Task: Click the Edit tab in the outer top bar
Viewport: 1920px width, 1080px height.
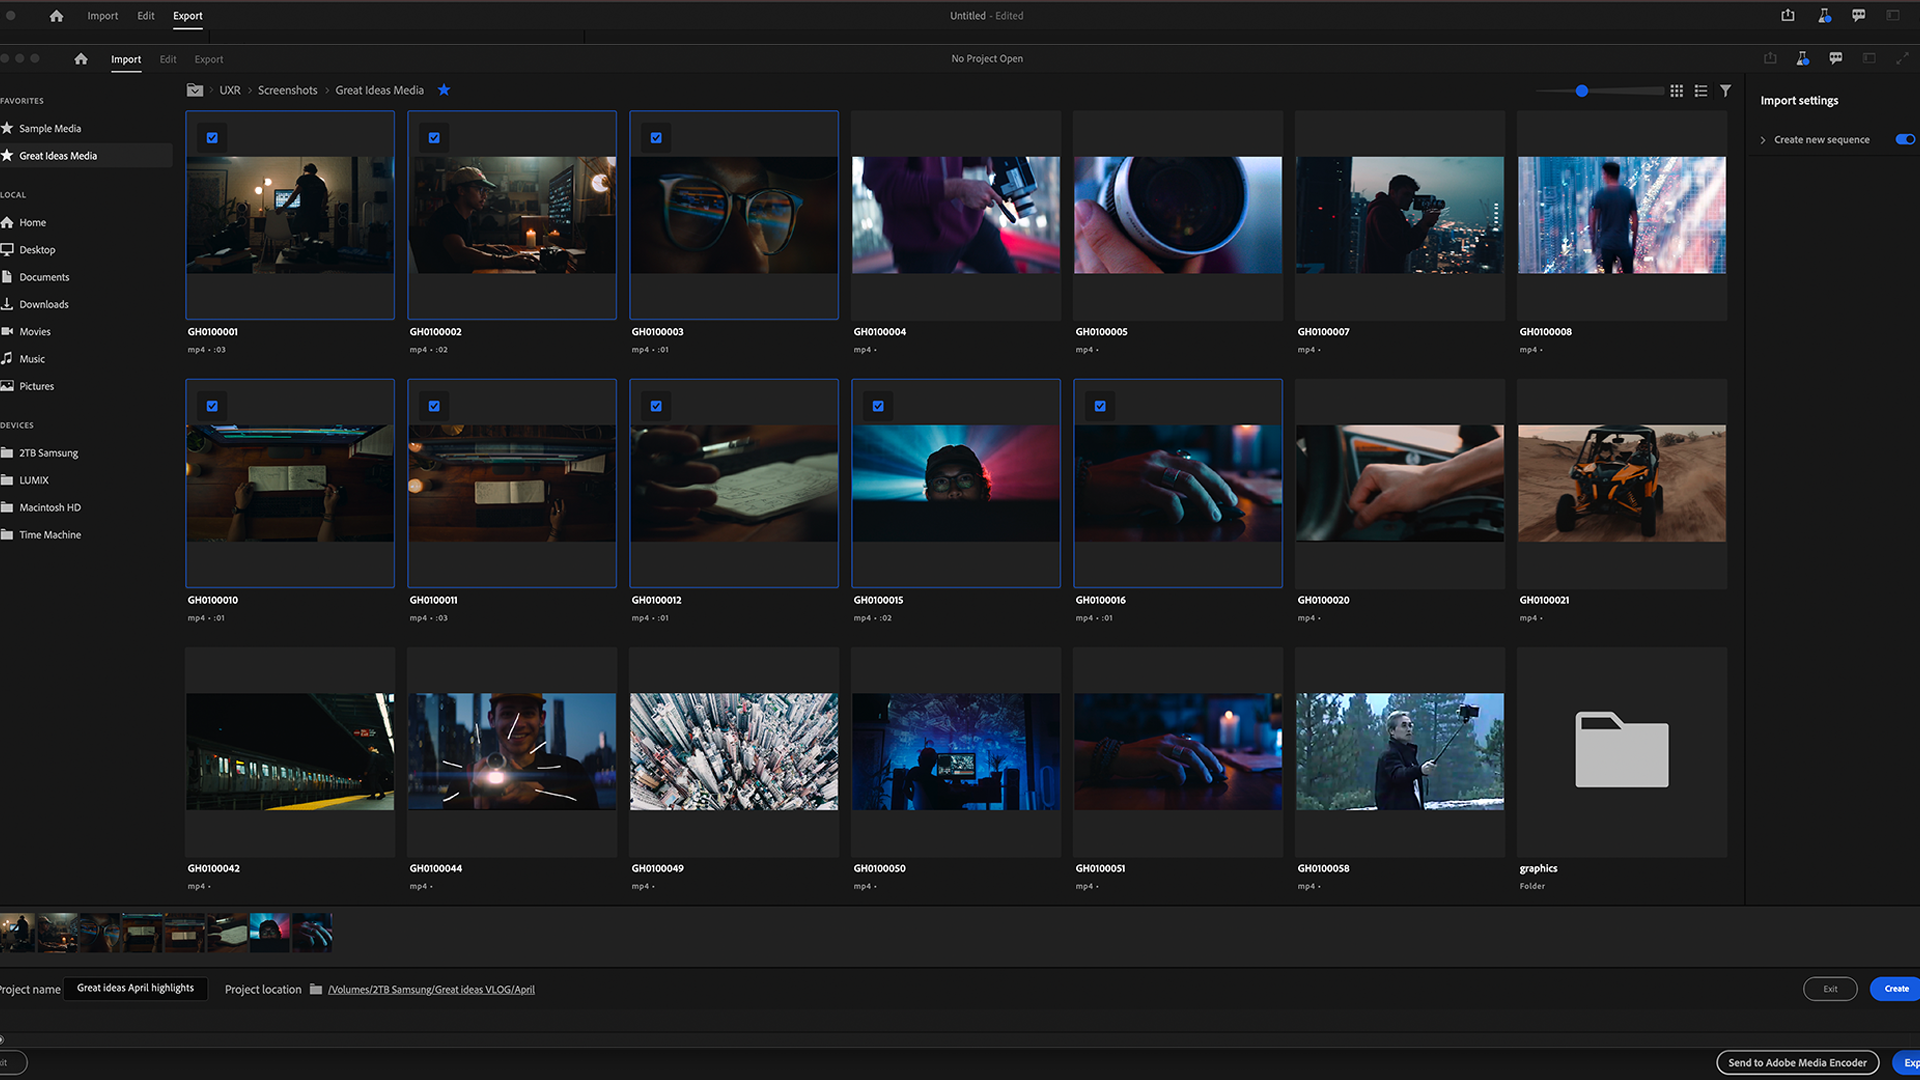Action: pyautogui.click(x=146, y=16)
